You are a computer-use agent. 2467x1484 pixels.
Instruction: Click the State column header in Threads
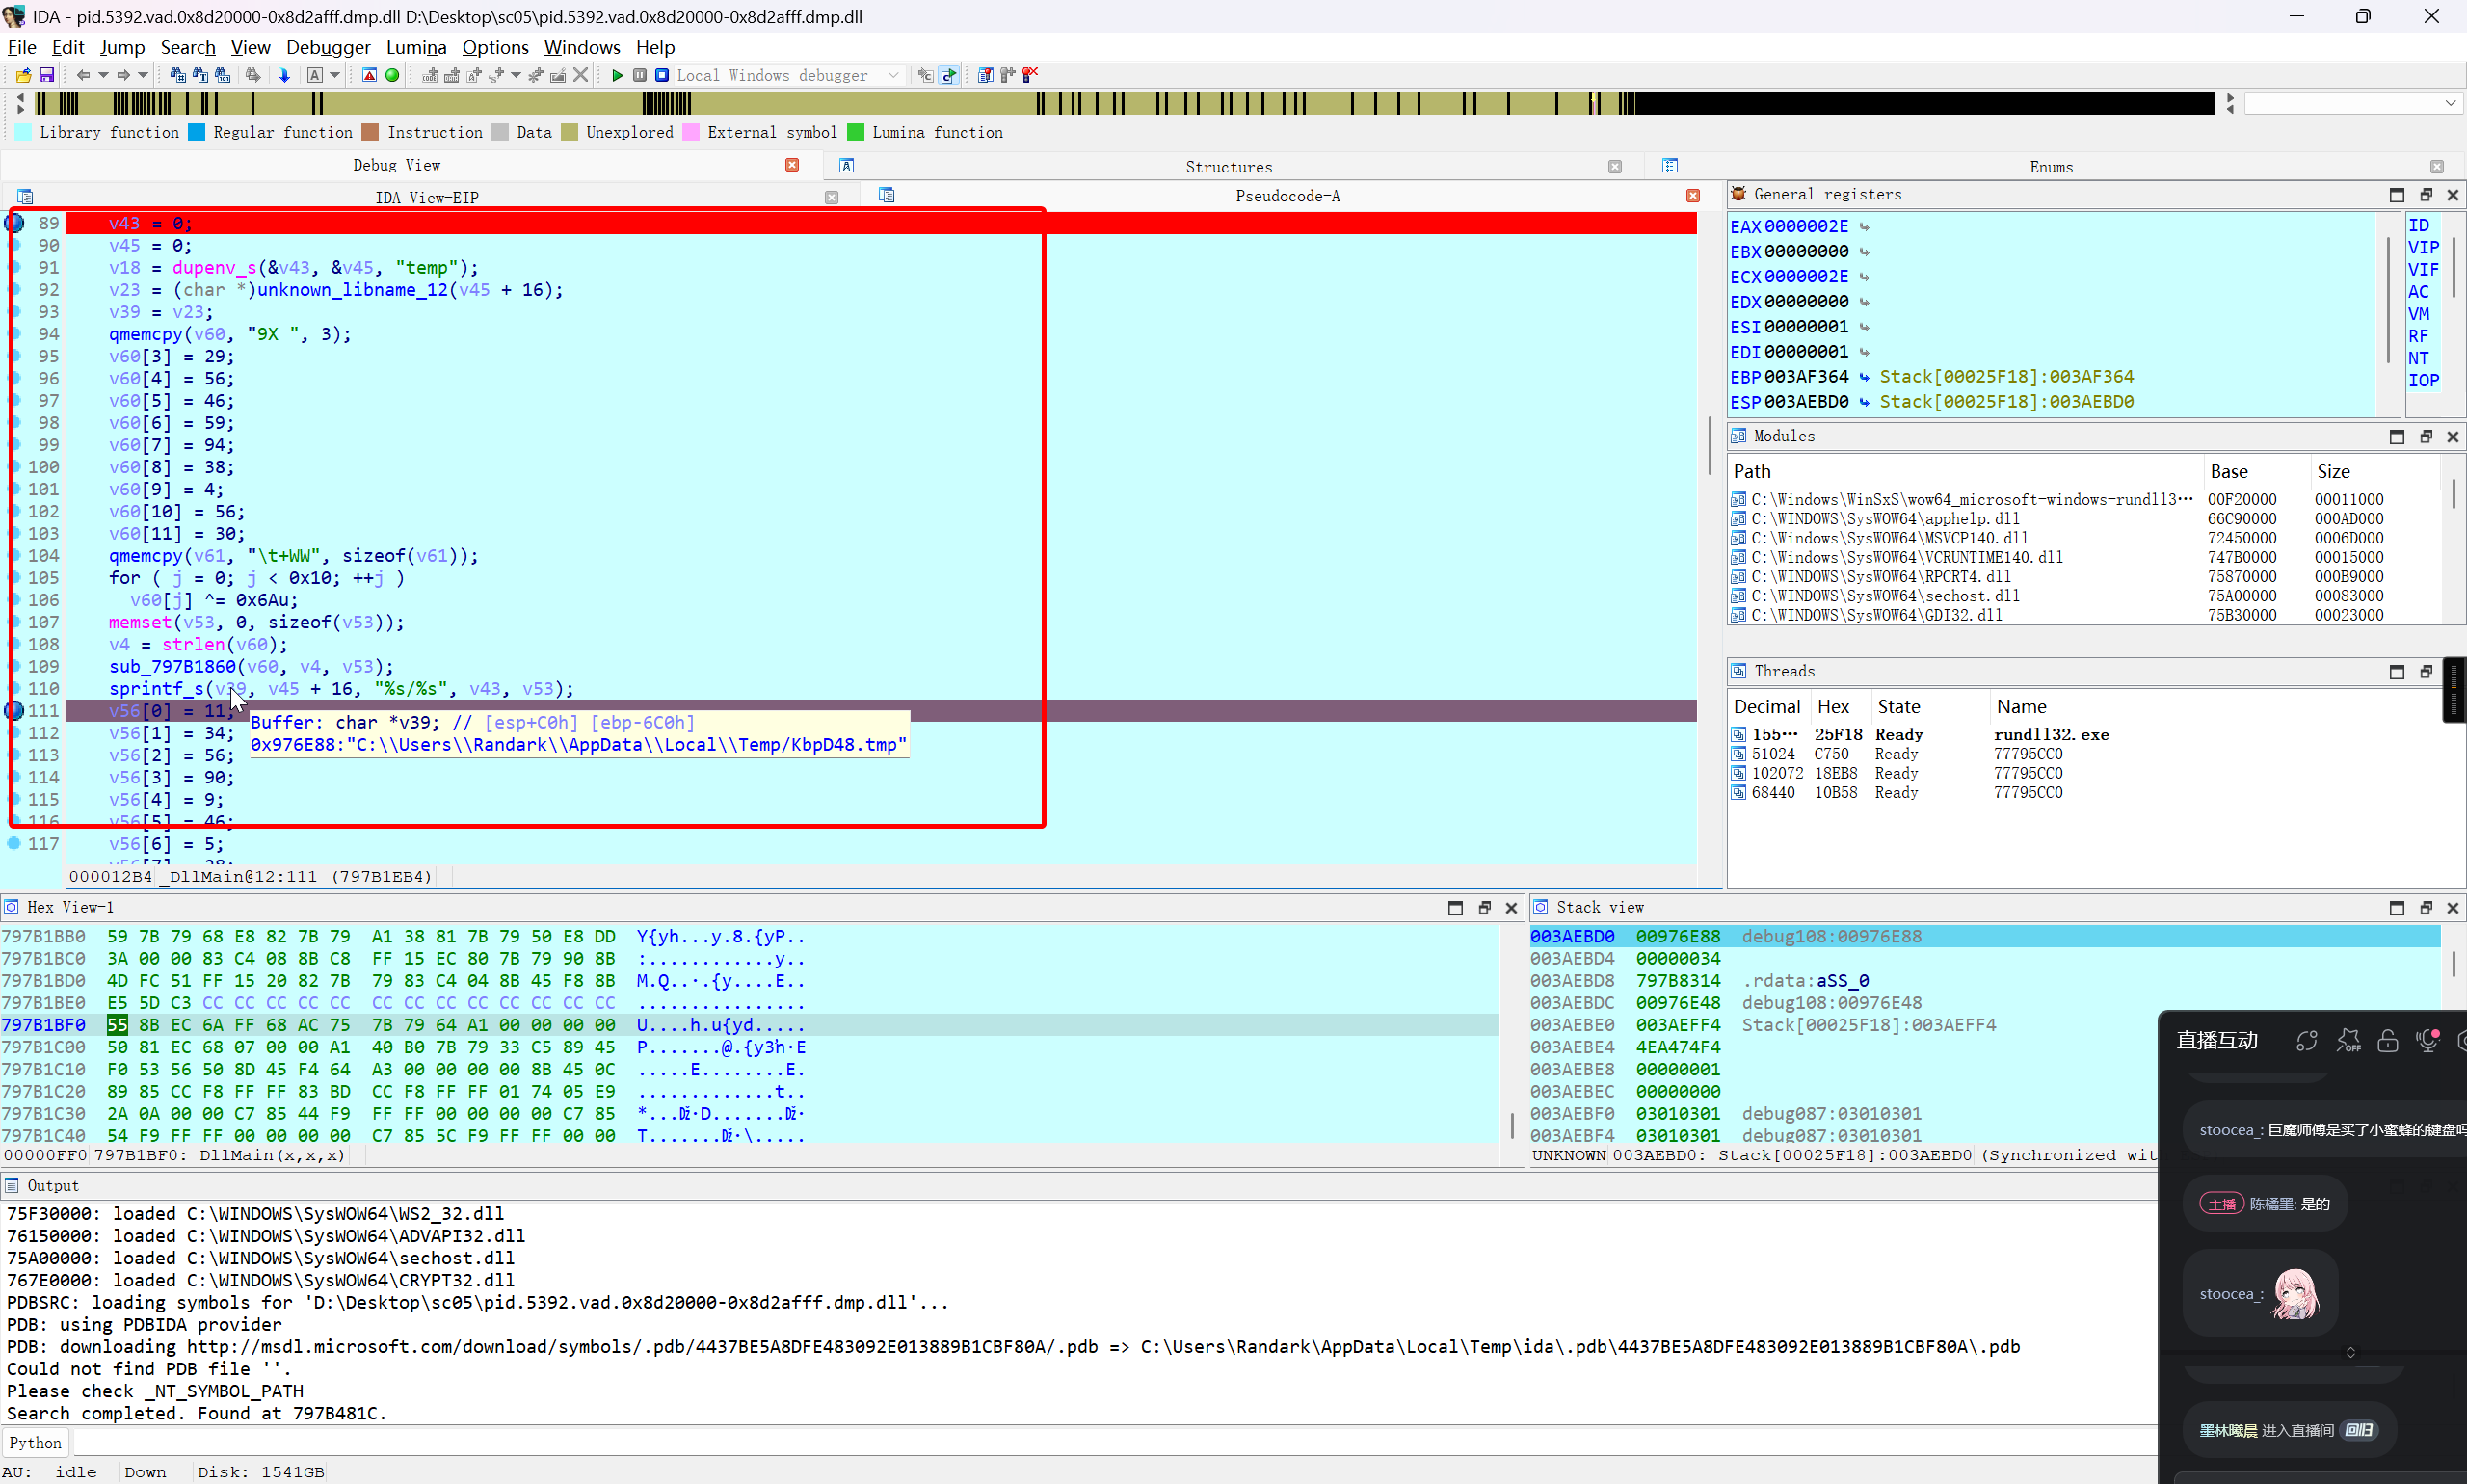1930,707
